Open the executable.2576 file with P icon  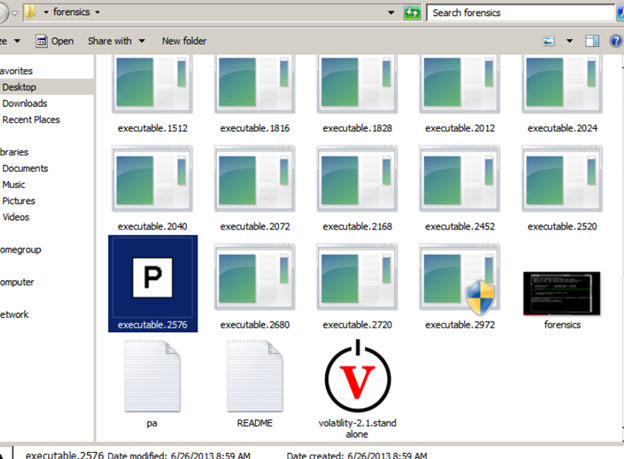click(152, 276)
